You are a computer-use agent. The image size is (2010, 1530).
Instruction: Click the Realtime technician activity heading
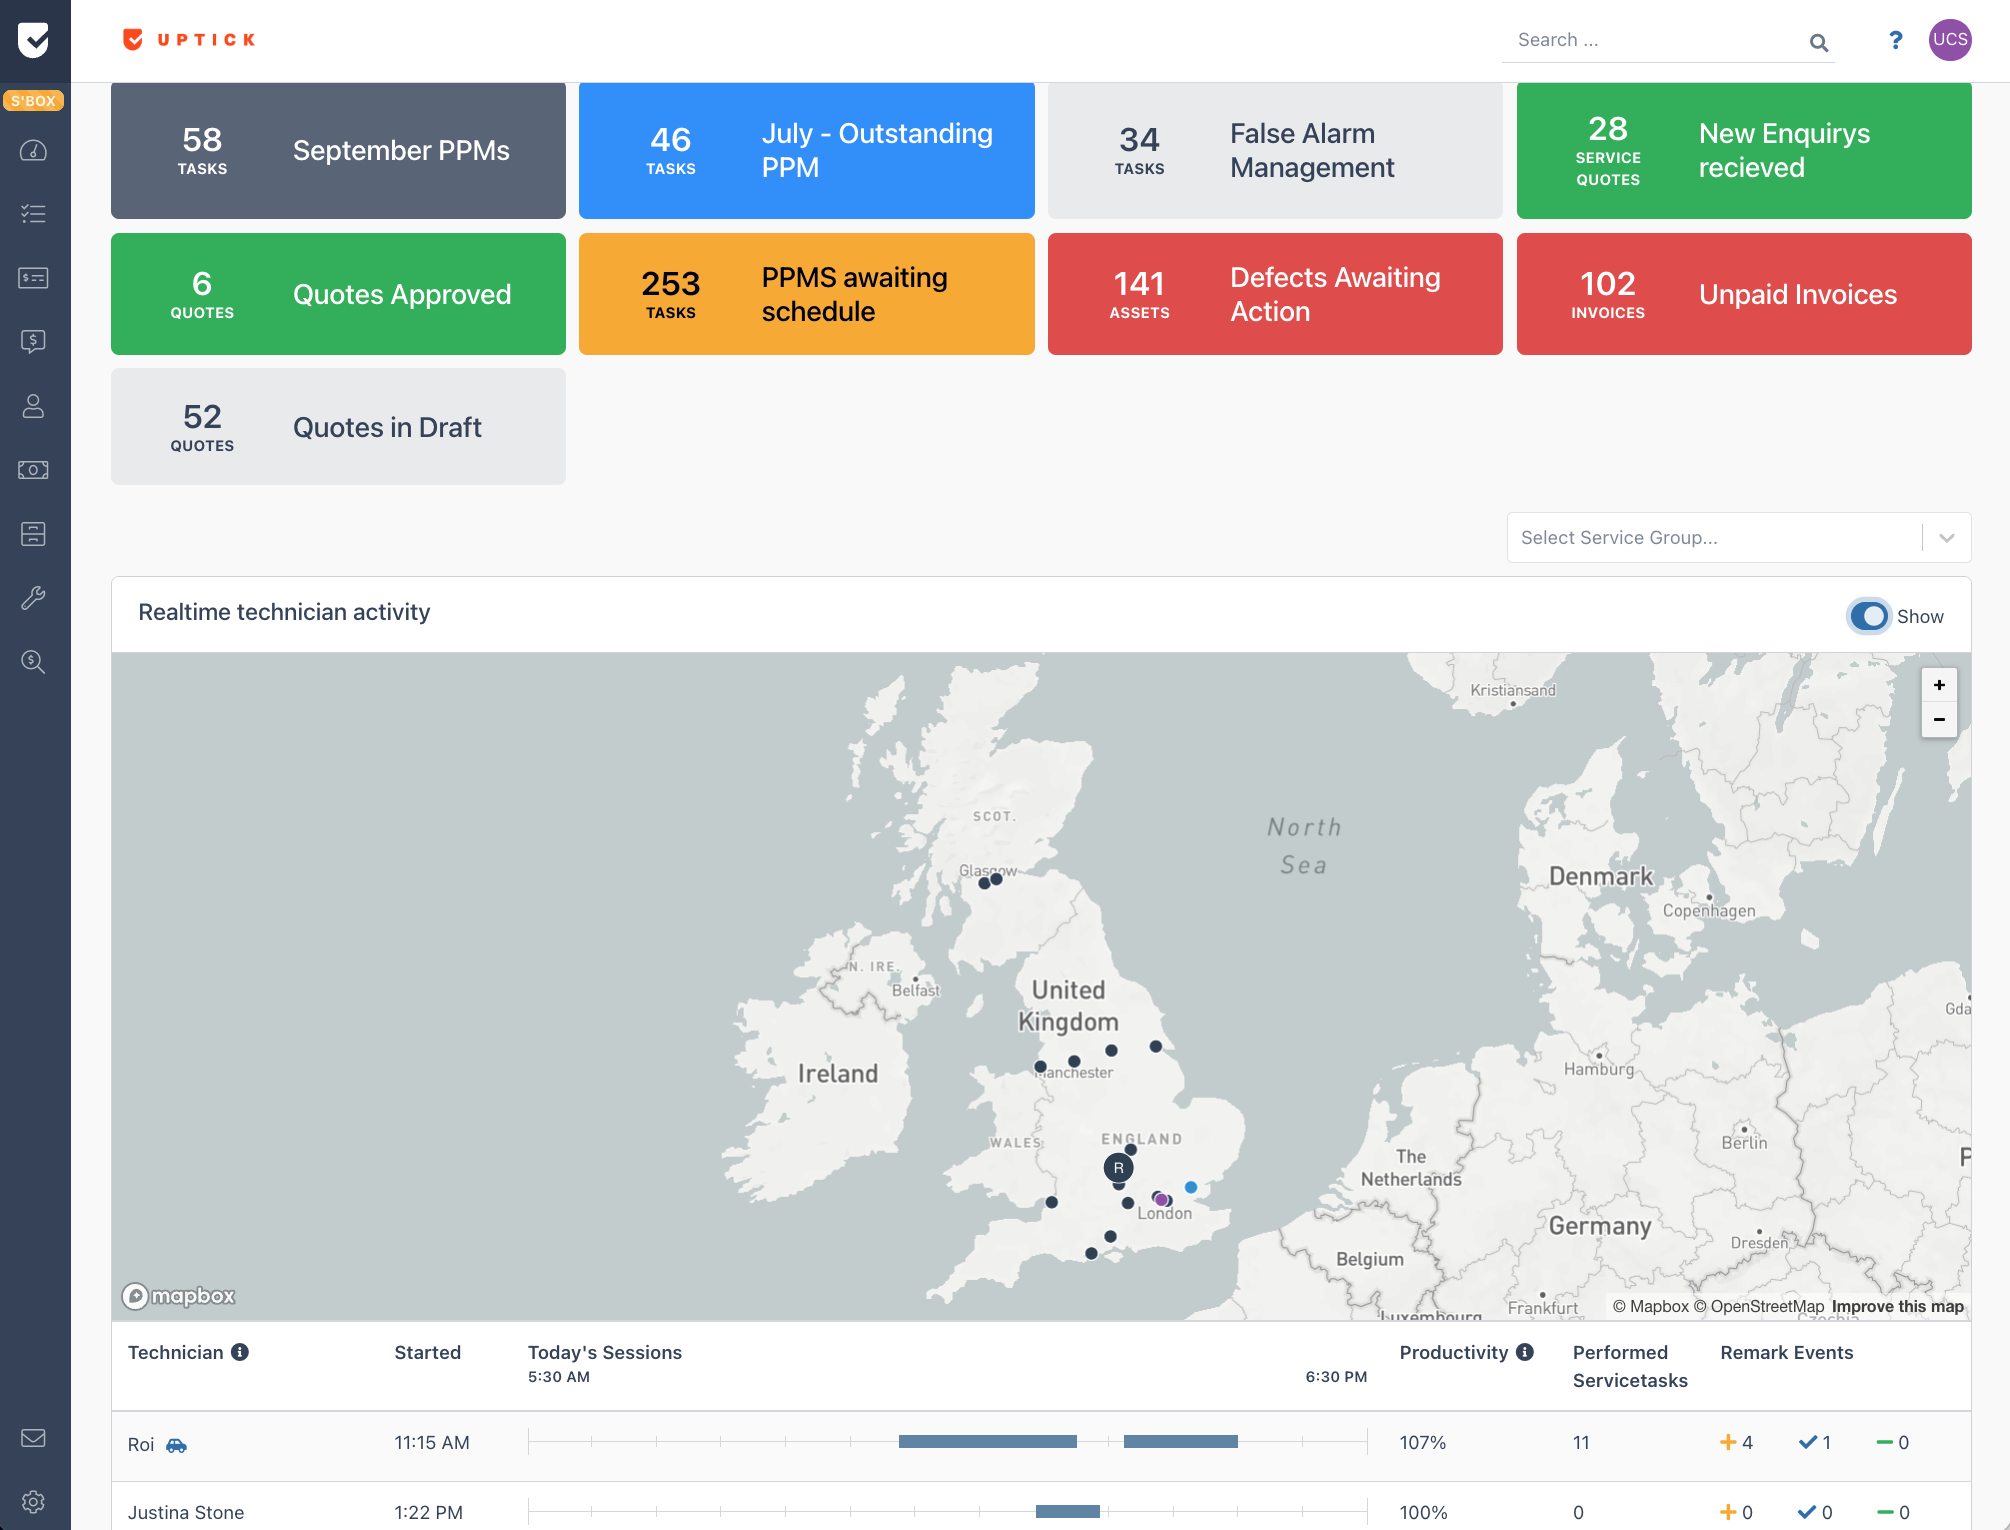pos(284,612)
